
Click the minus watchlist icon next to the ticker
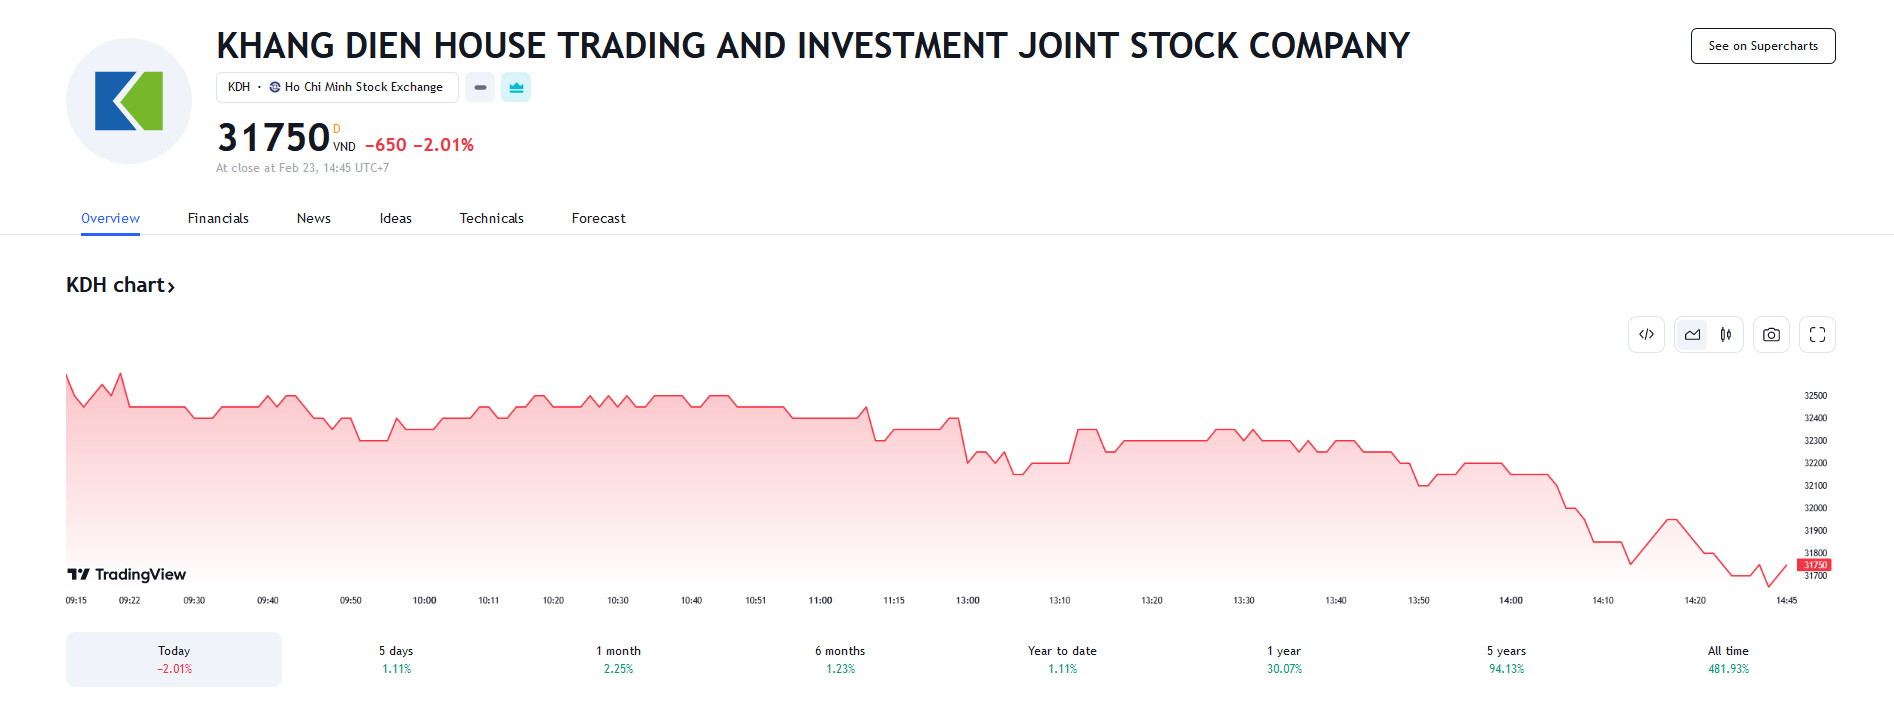(x=480, y=87)
